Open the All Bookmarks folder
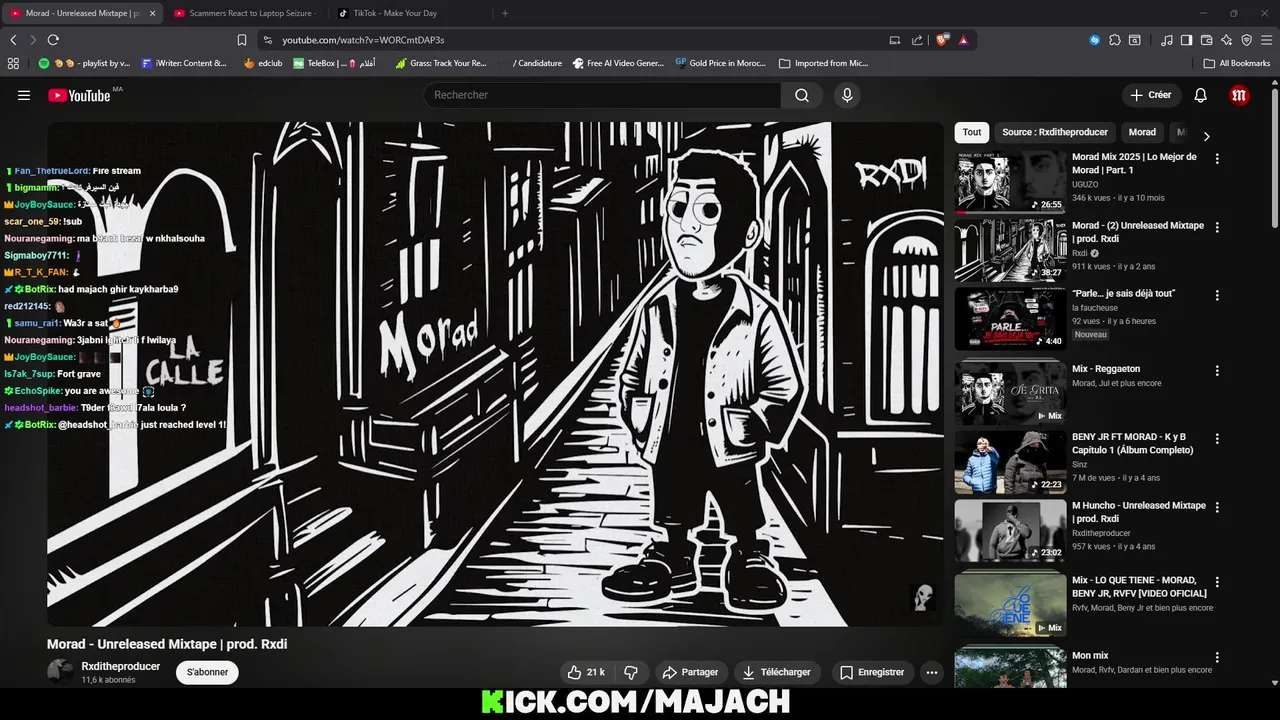This screenshot has height=720, width=1280. [x=1237, y=63]
